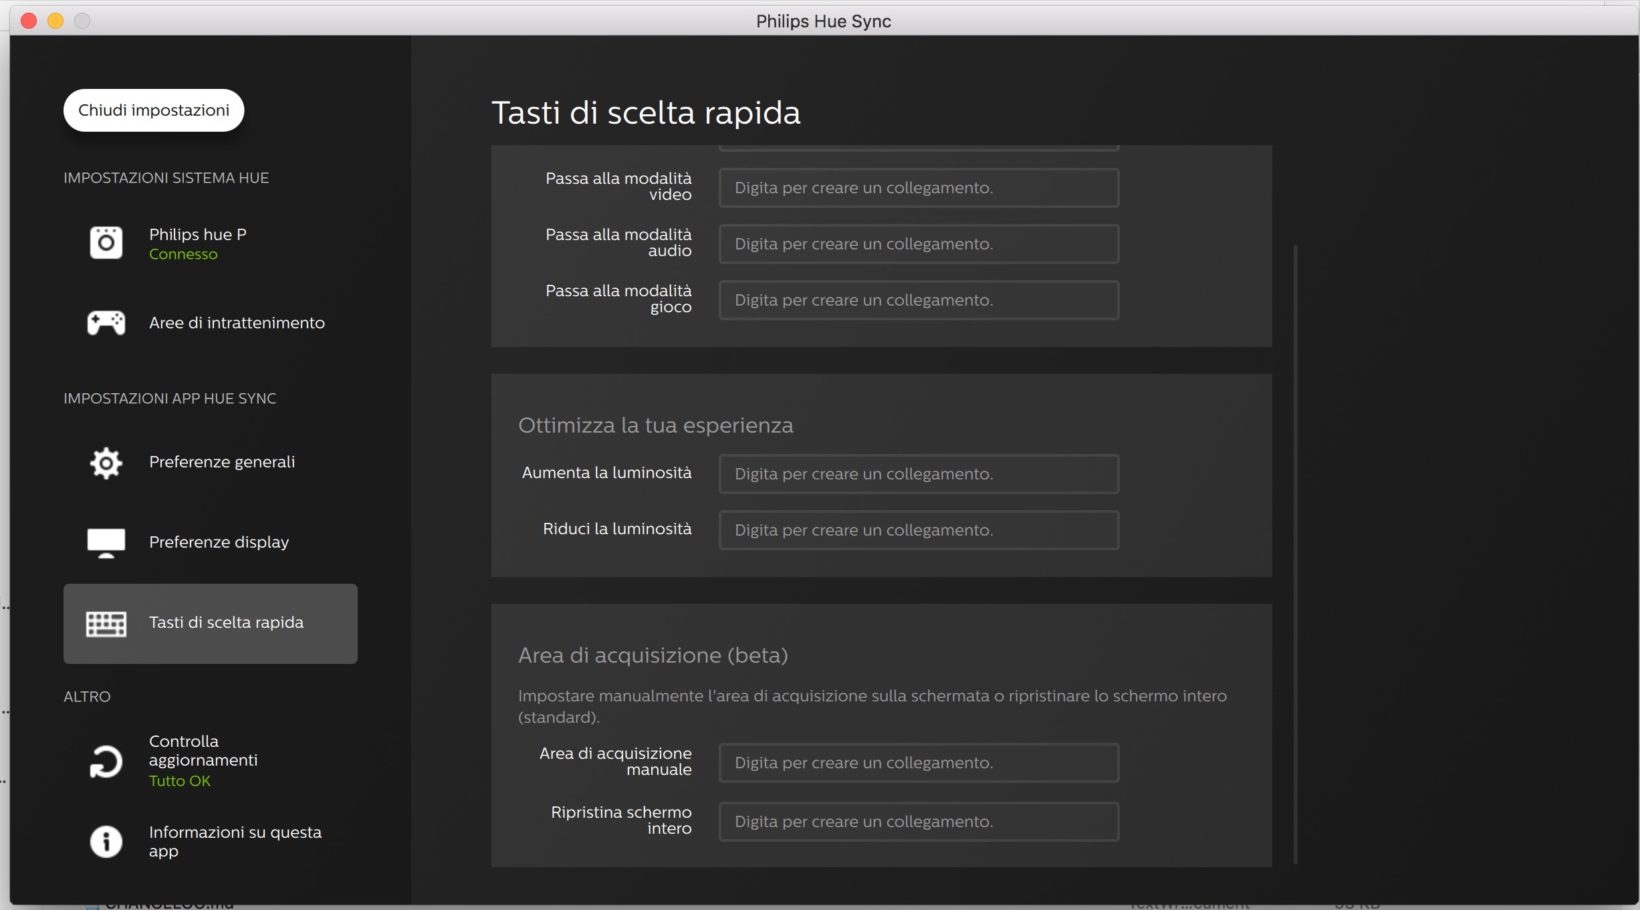Click the Aumenta la luminosità label

tap(607, 473)
